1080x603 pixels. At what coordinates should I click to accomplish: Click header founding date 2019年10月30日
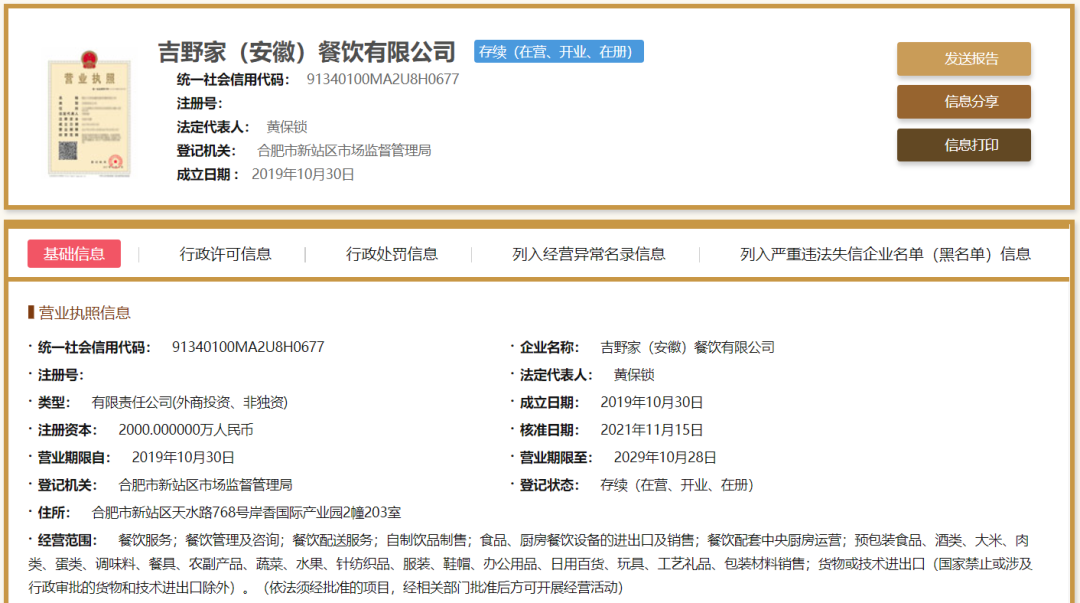302,174
